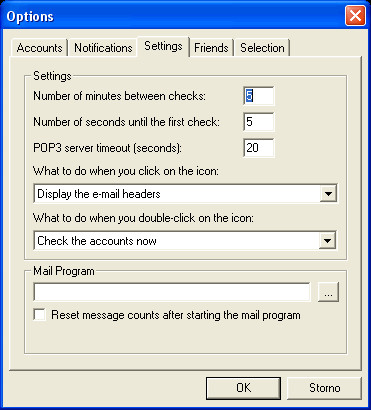Browse for mail program with the ellipsis button
This screenshot has height=410, width=371.
pyautogui.click(x=328, y=292)
